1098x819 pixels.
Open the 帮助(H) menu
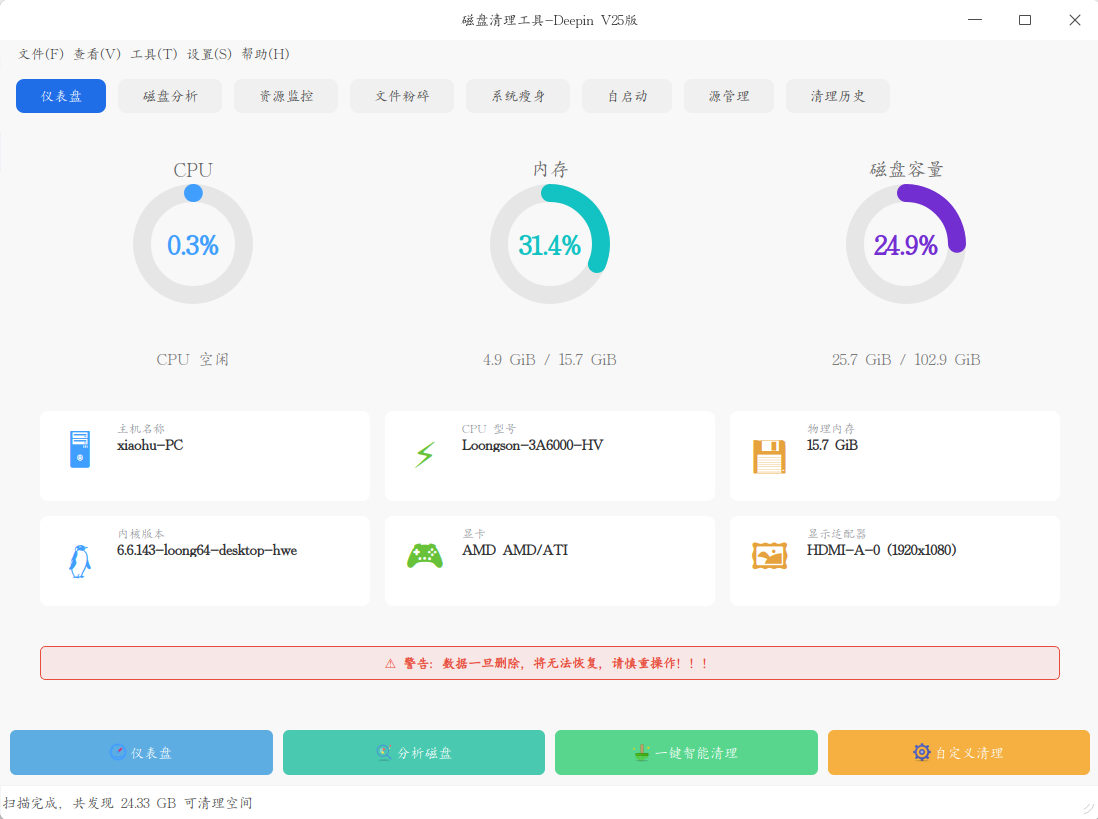[265, 54]
